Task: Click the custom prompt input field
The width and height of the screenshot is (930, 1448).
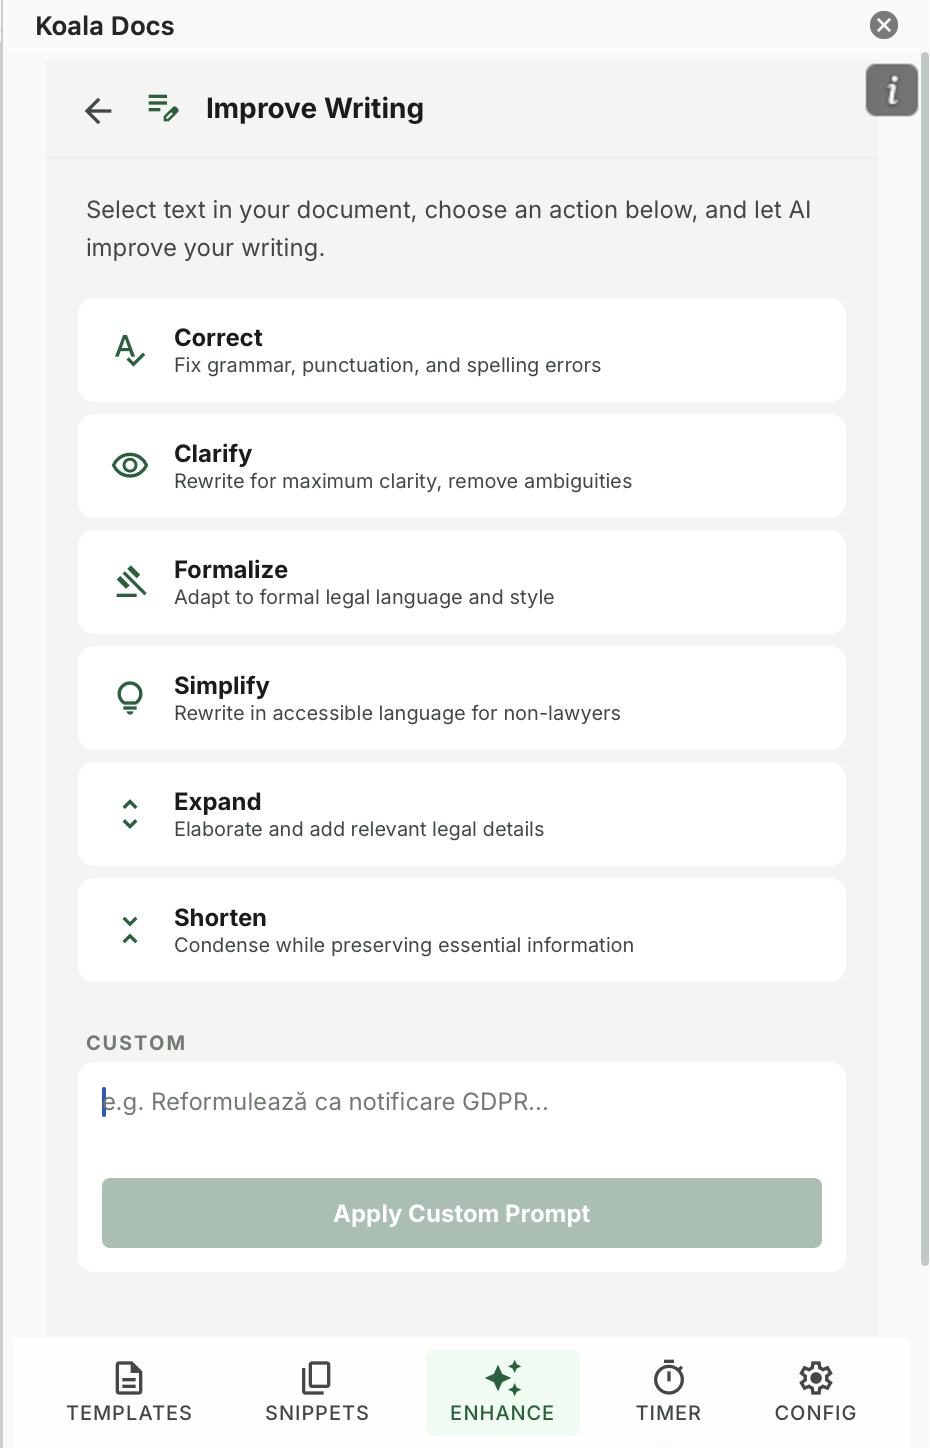Action: click(461, 1101)
